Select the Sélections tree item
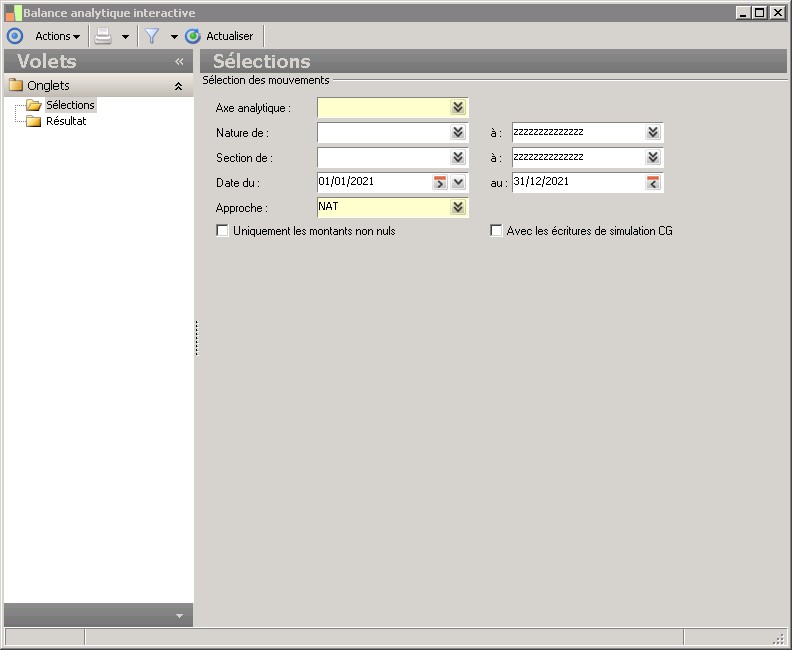The height and width of the screenshot is (650, 792). 70,105
